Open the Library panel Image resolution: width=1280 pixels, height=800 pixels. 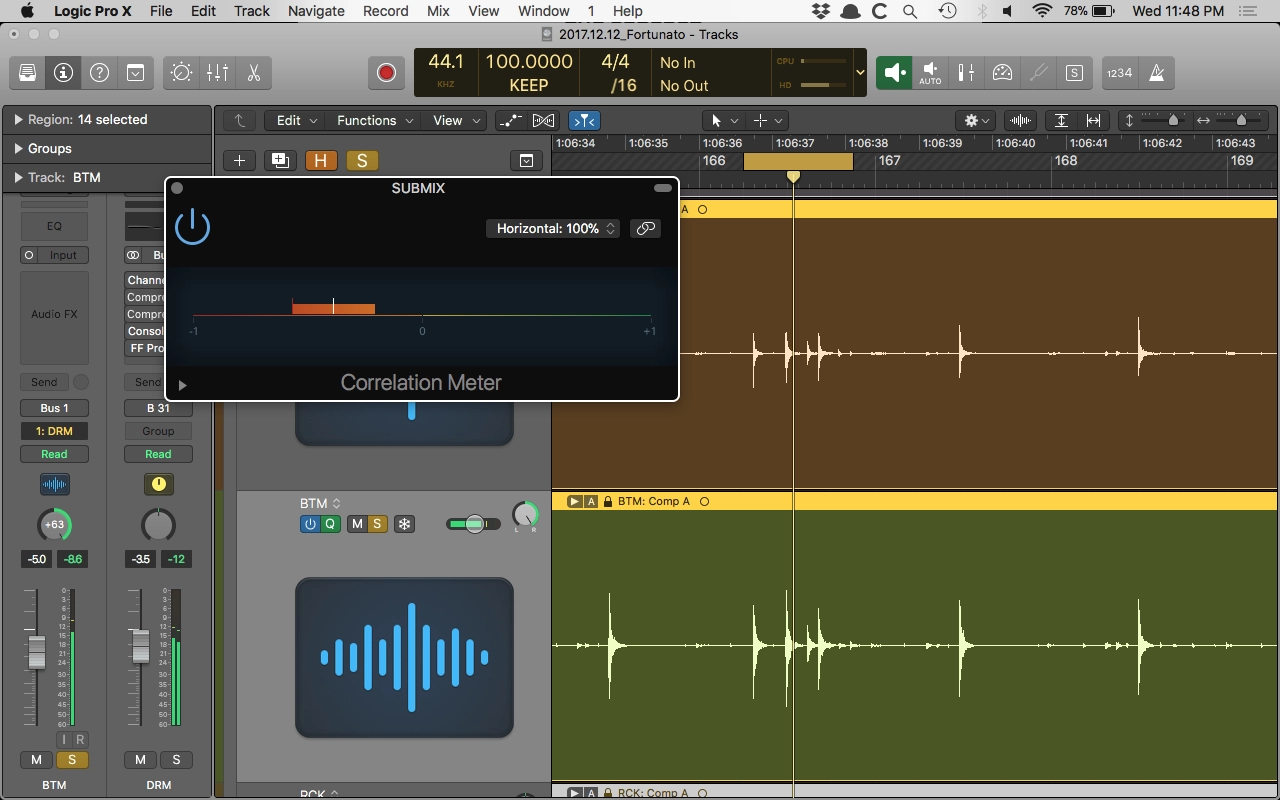[28, 73]
